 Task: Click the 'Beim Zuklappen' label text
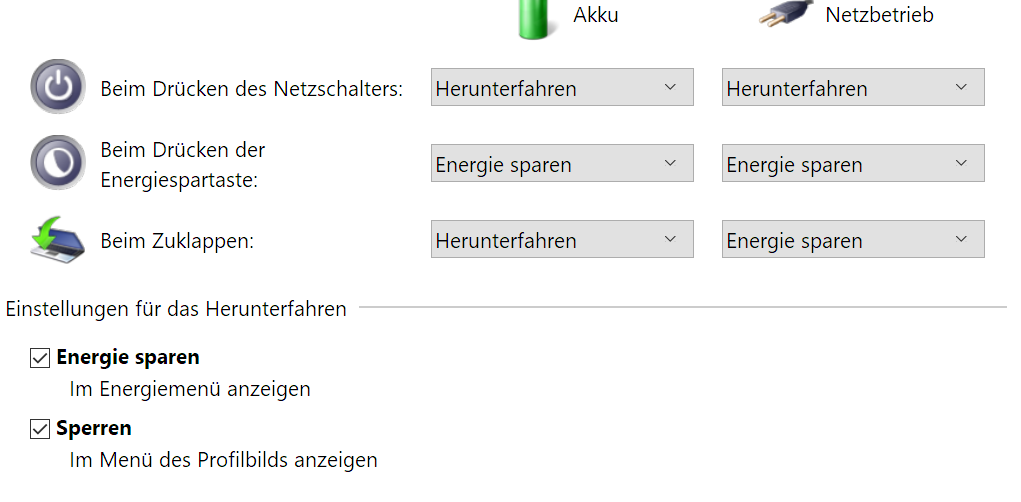point(177,241)
